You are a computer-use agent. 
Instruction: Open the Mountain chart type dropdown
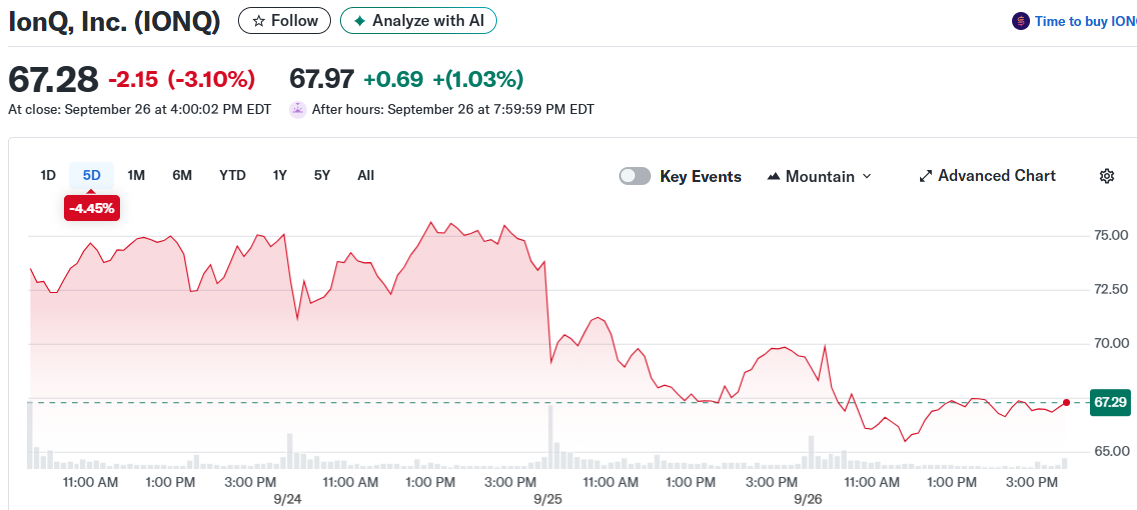[819, 176]
